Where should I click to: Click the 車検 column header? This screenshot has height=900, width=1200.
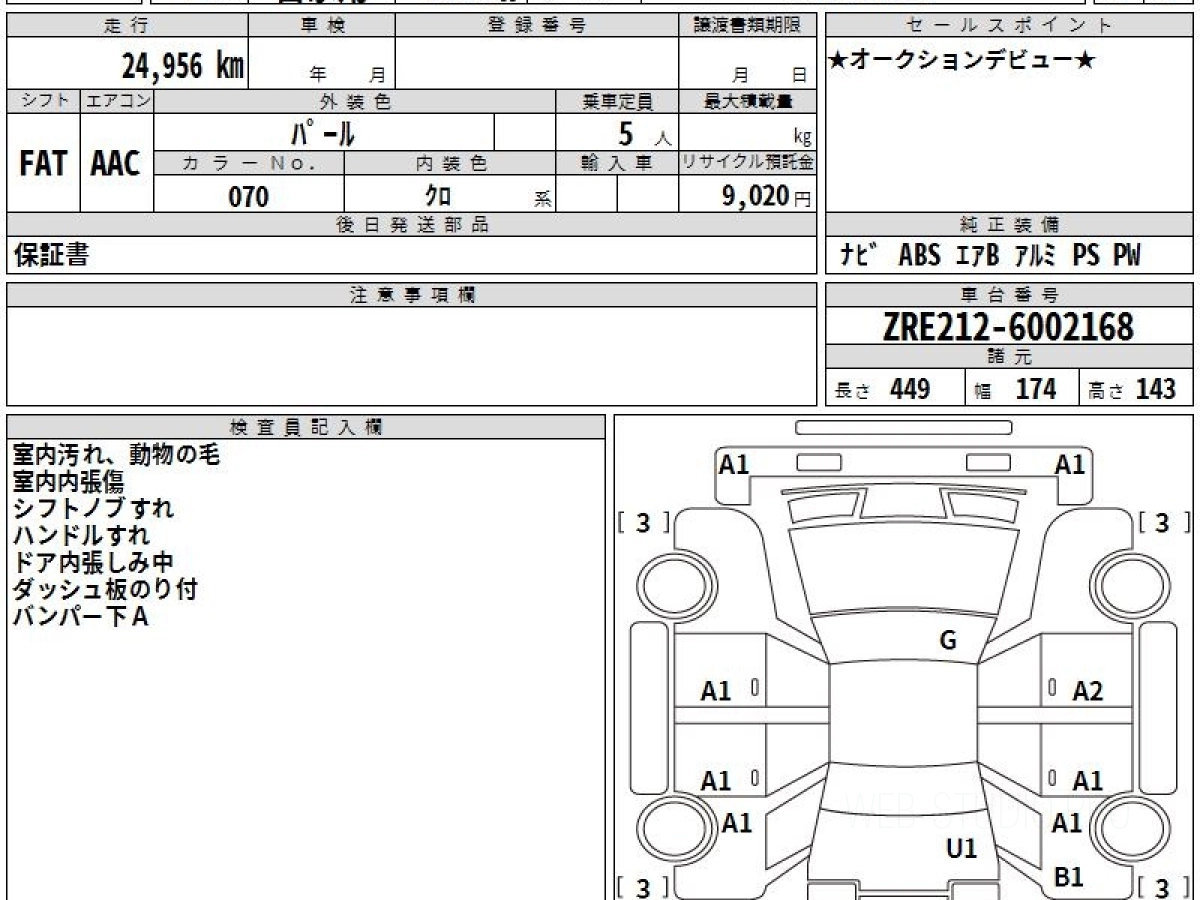322,26
